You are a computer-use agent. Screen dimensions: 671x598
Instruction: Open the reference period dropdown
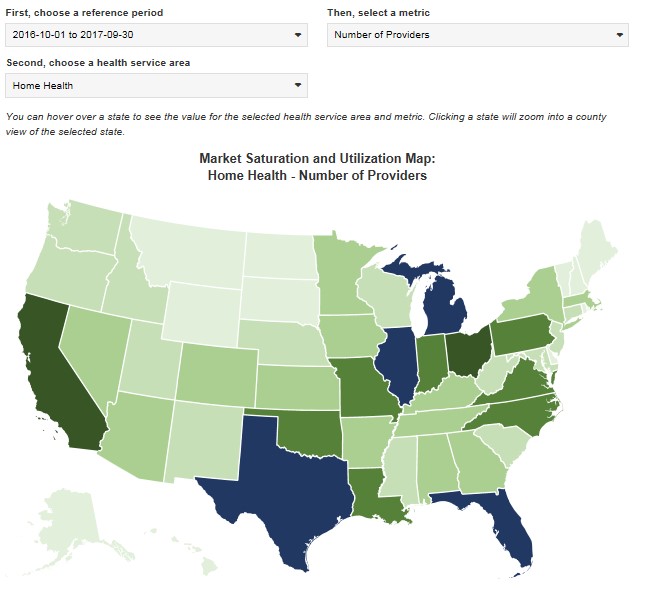[155, 36]
